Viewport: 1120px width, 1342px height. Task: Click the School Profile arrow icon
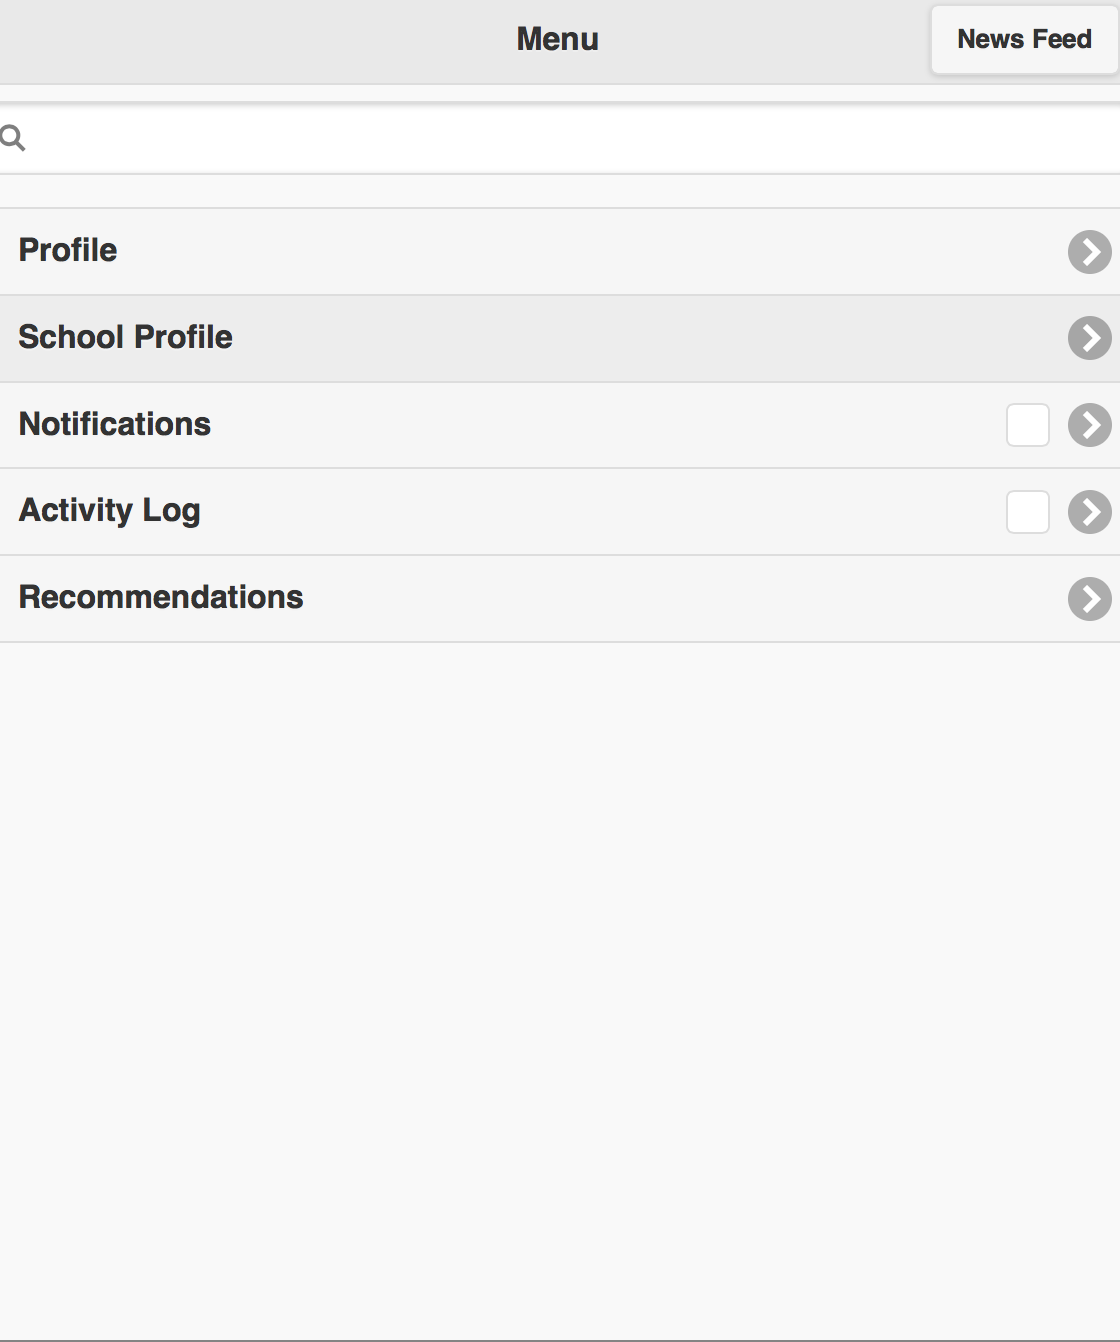point(1090,338)
